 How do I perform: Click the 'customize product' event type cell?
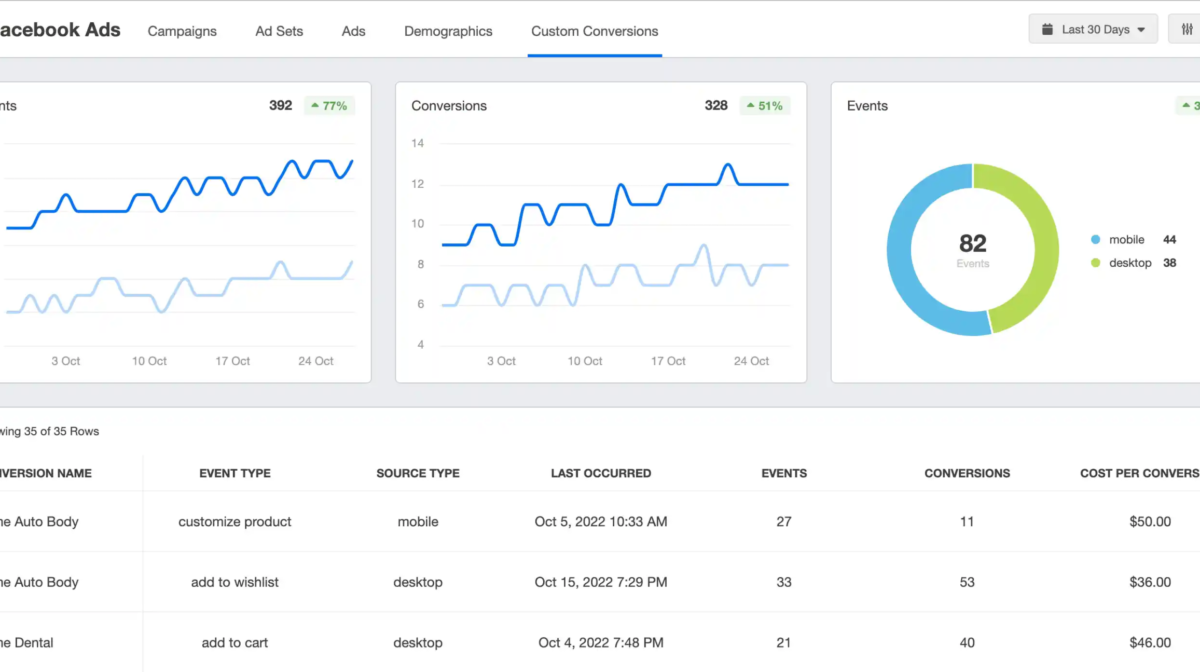(235, 521)
